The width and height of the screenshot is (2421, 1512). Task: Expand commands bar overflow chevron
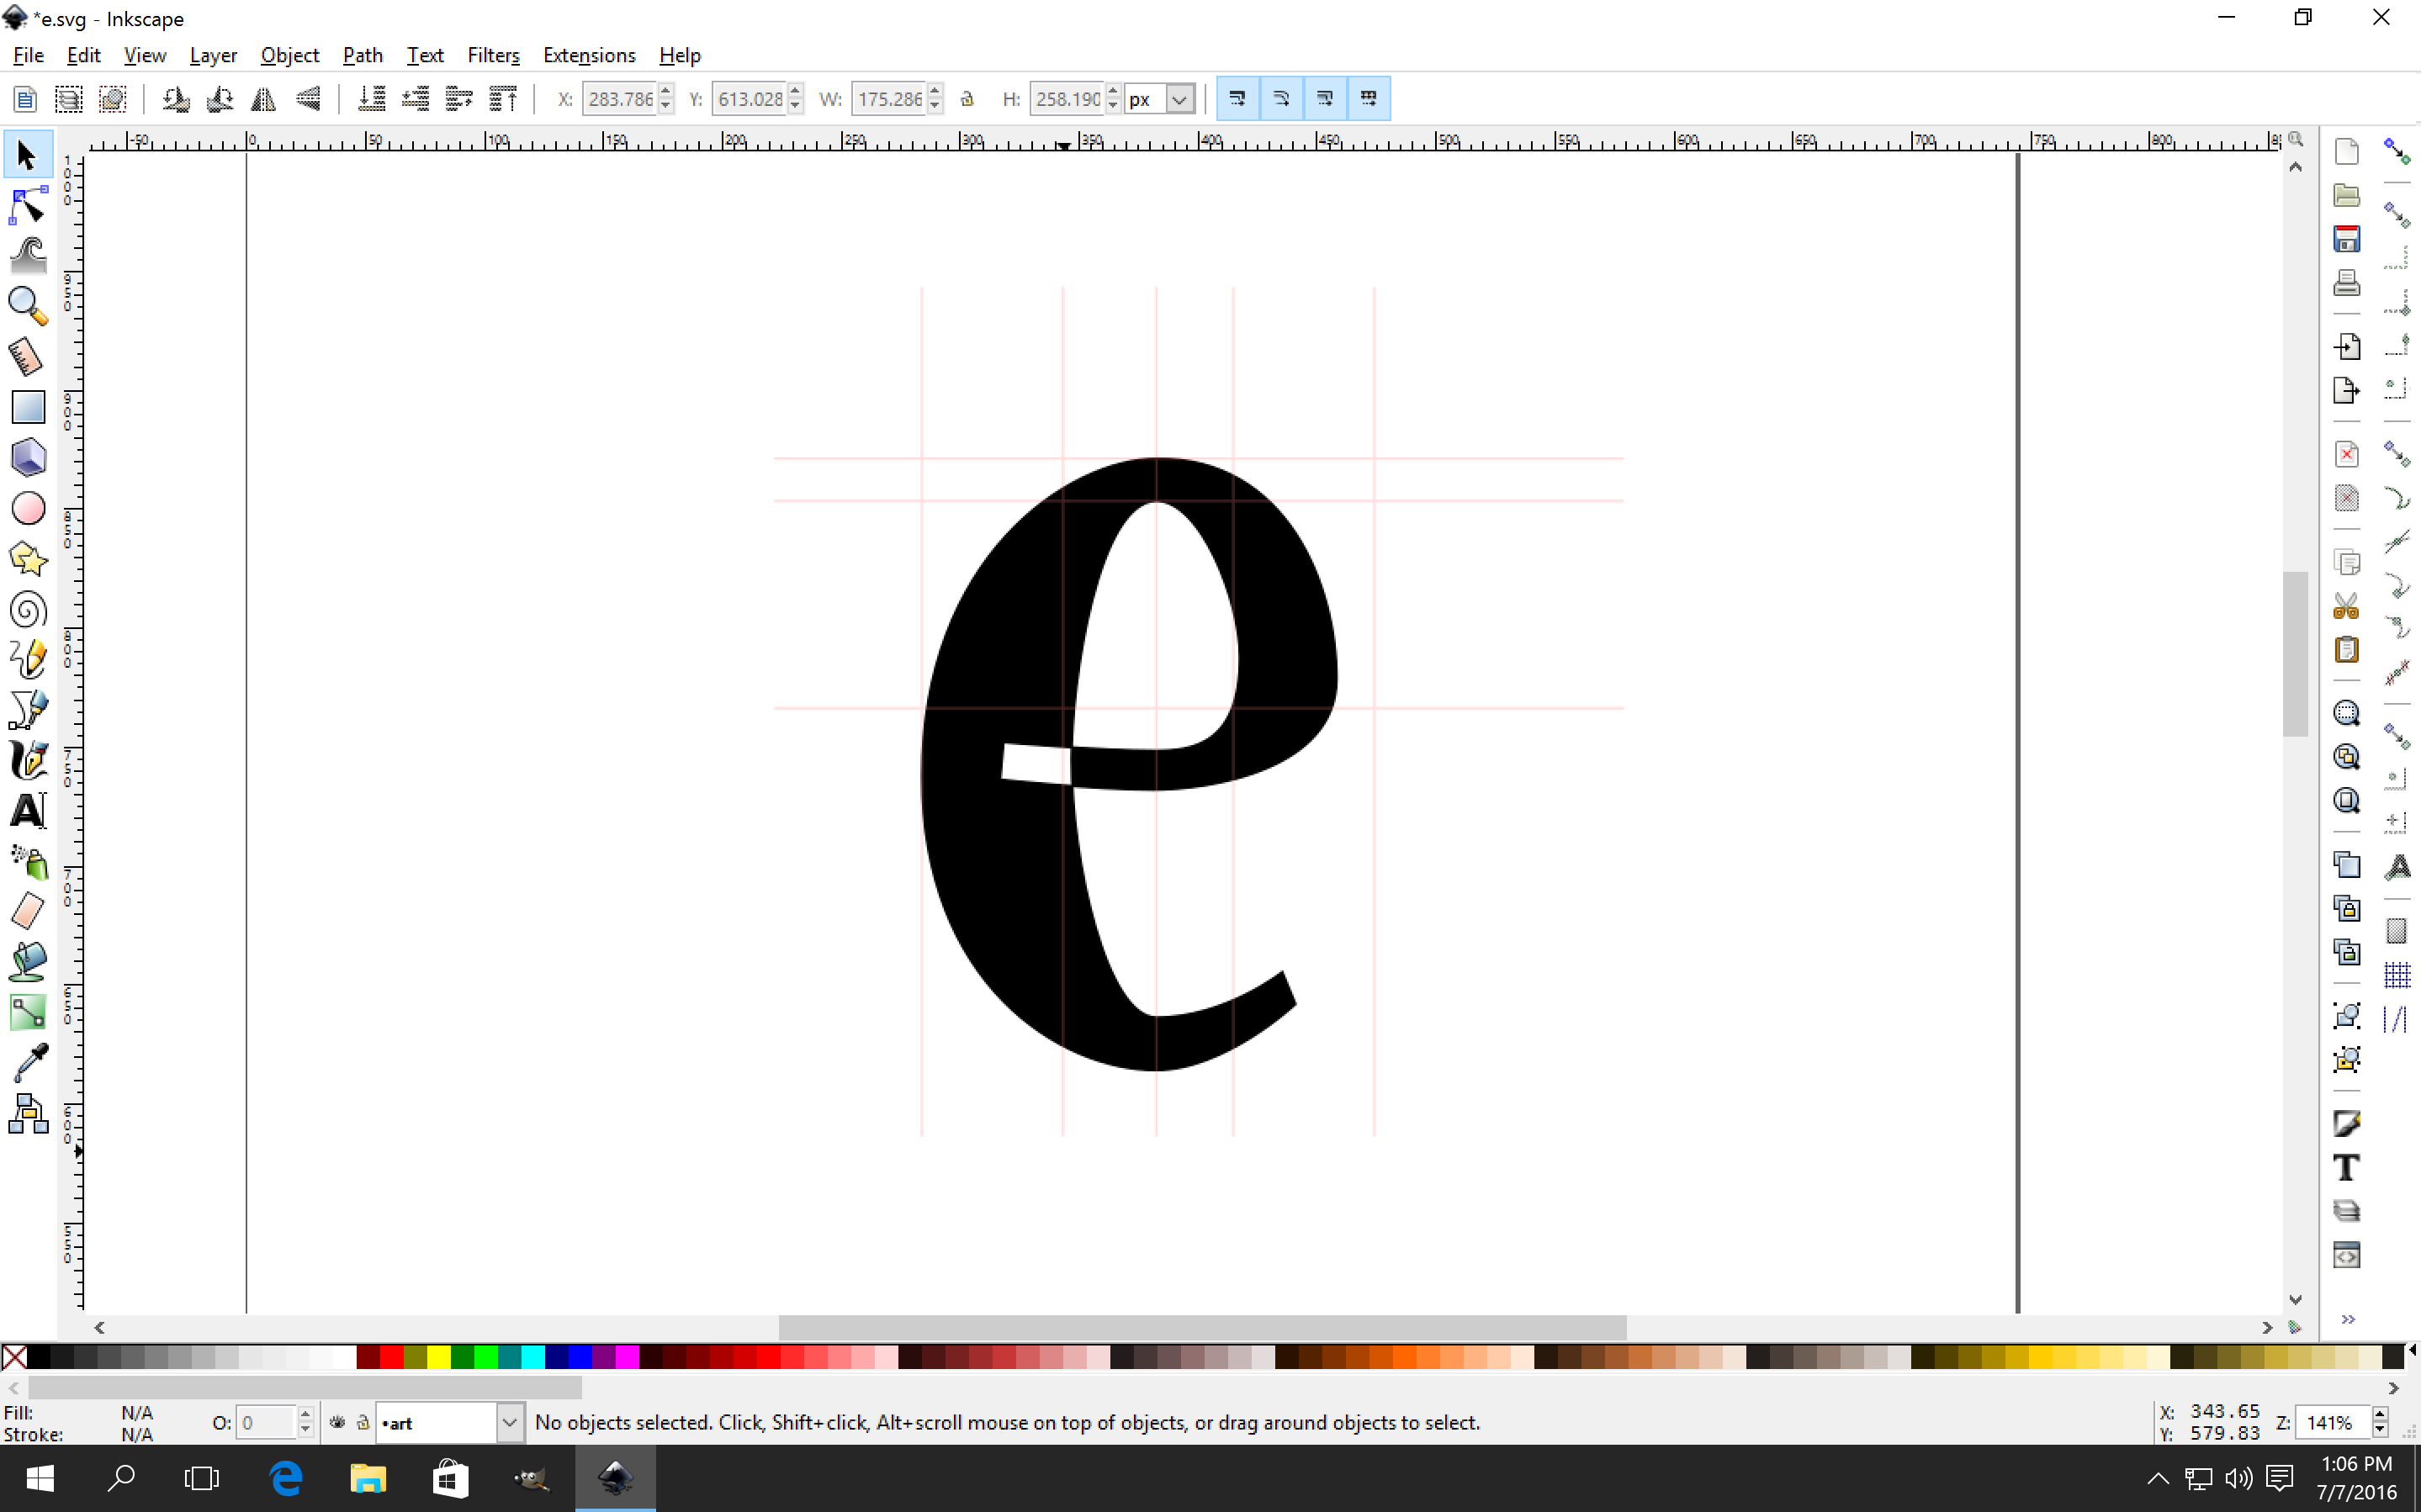(2347, 1319)
